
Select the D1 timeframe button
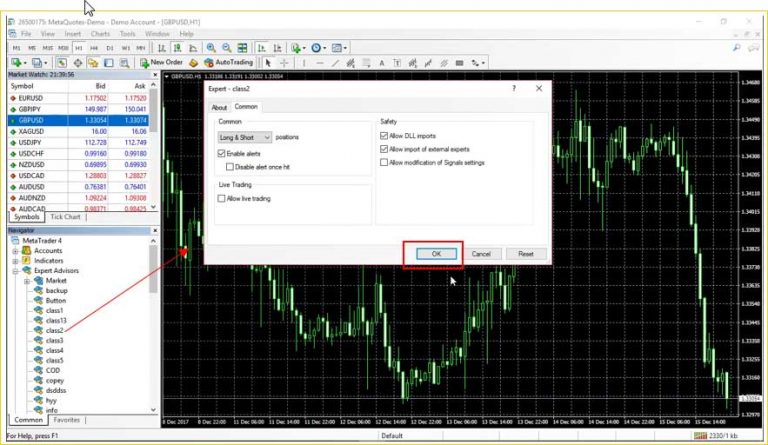[x=110, y=48]
